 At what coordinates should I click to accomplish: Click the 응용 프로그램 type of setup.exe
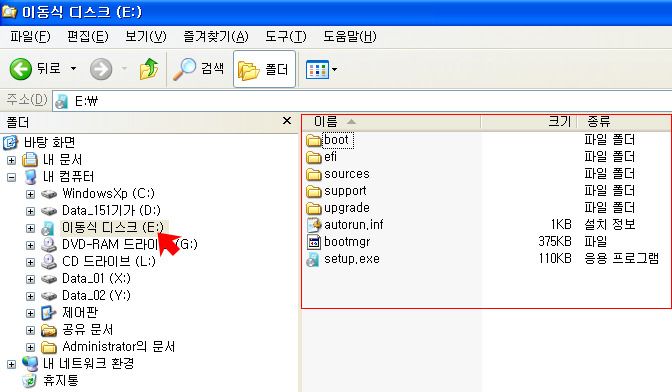pyautogui.click(x=621, y=259)
